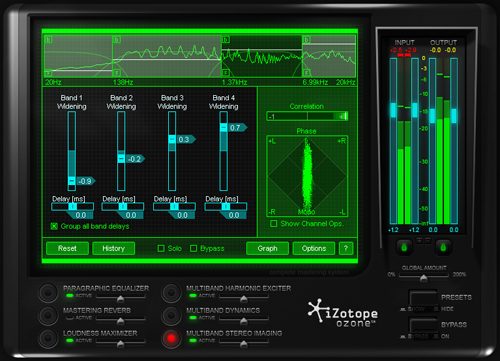Screen dimensions: 500x361
Task: Open the History list
Action: tap(114, 248)
